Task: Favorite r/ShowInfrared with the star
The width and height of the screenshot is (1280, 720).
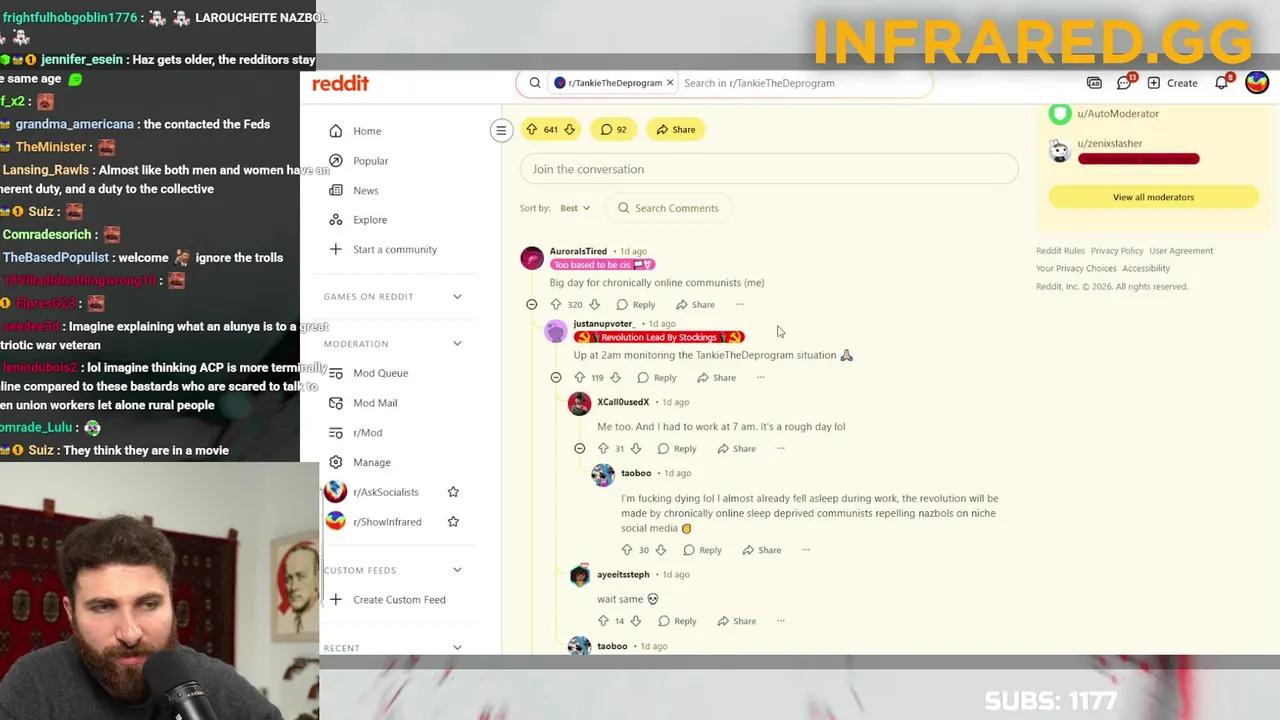Action: (453, 522)
